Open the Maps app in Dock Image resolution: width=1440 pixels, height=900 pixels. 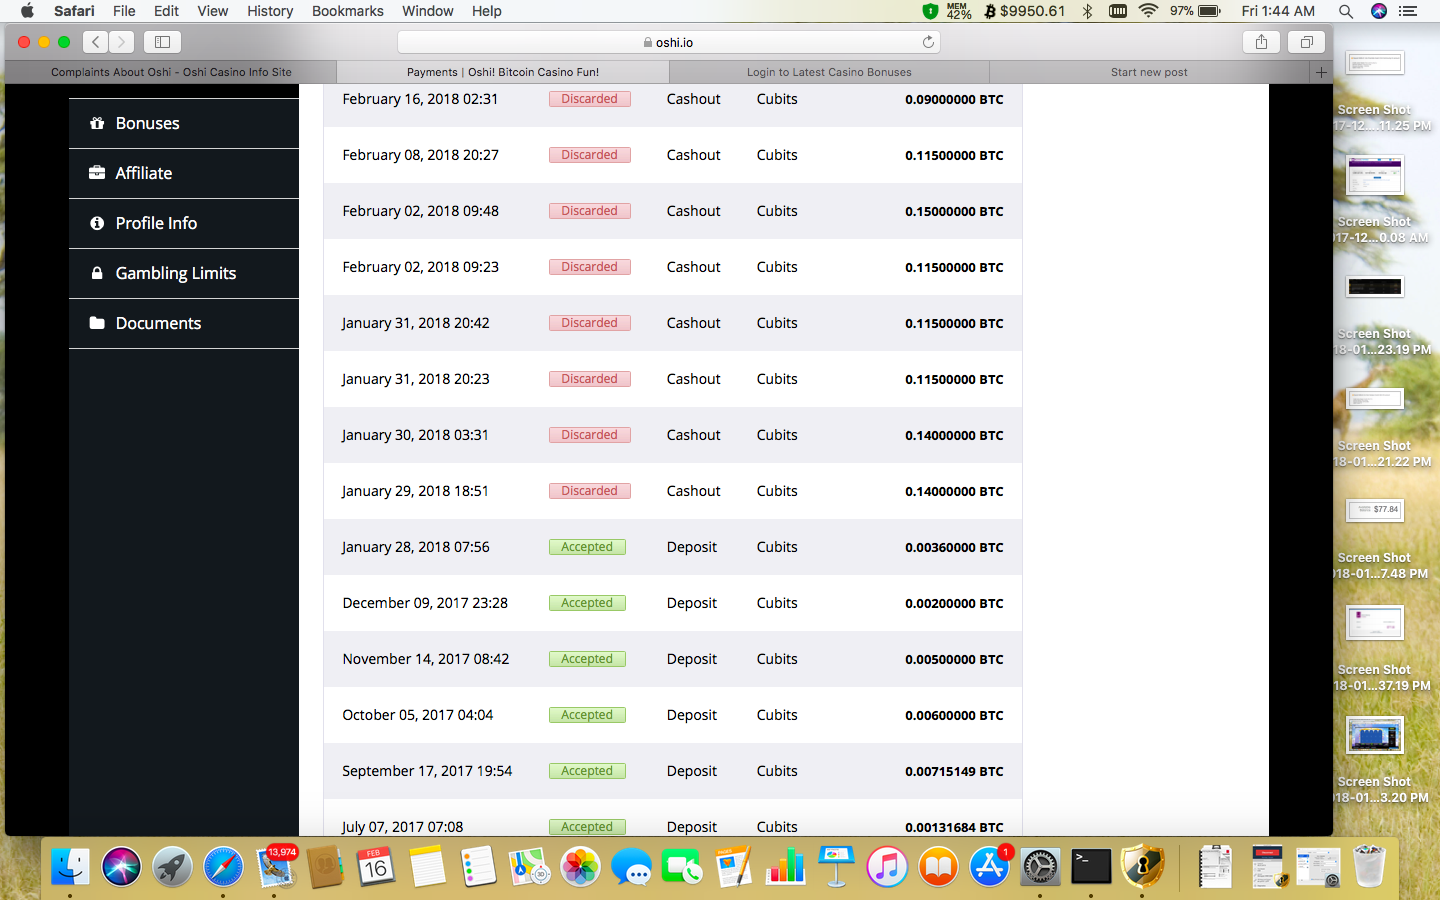529,867
